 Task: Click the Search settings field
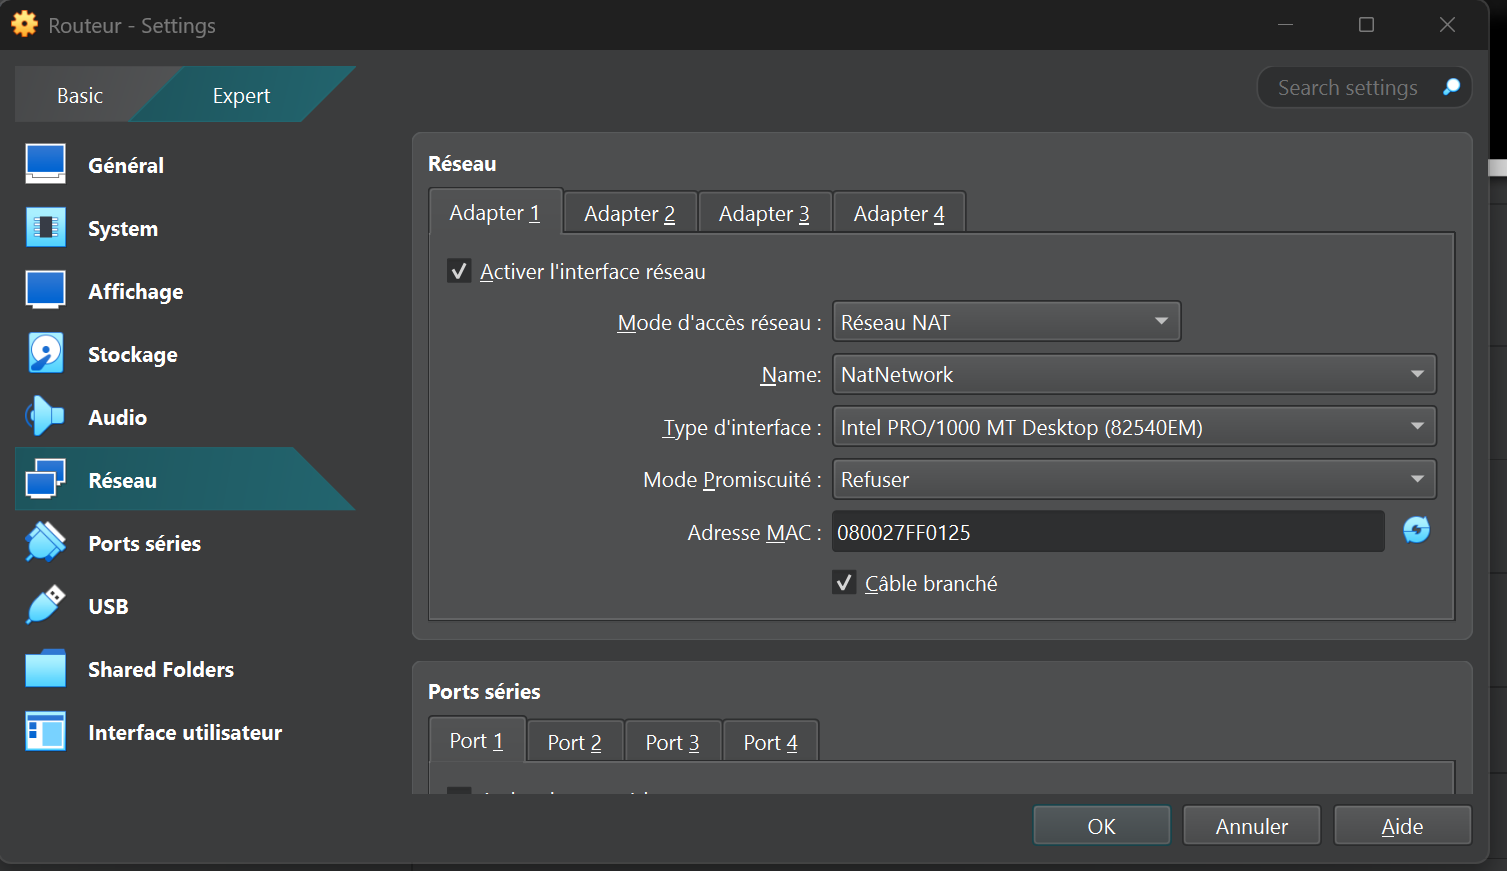tap(1346, 88)
